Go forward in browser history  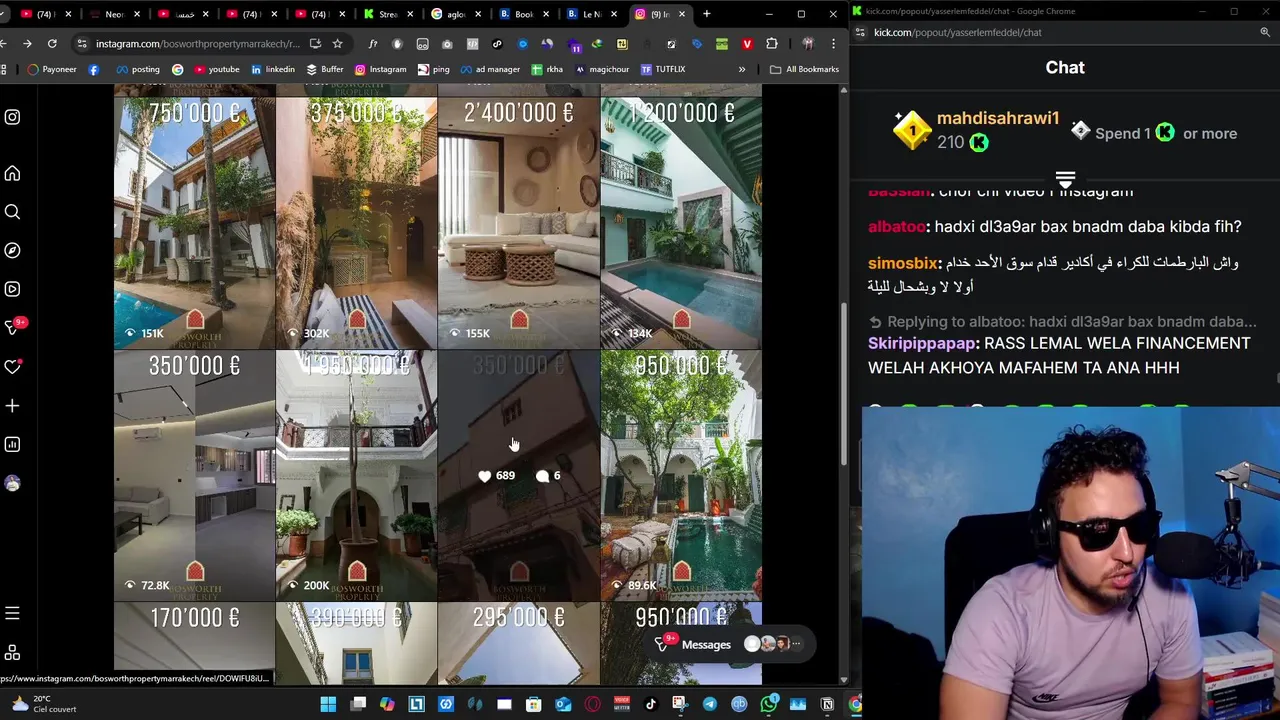point(27,44)
